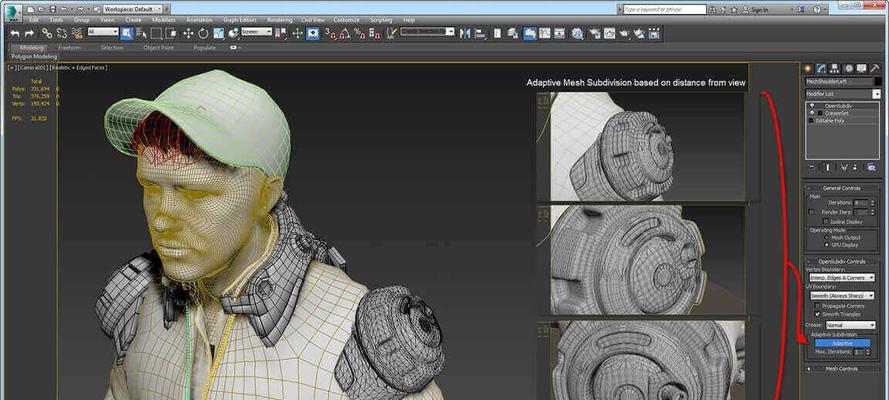The image size is (889, 400).
Task: Click the Redo arrow on main toolbar
Action: (29, 33)
